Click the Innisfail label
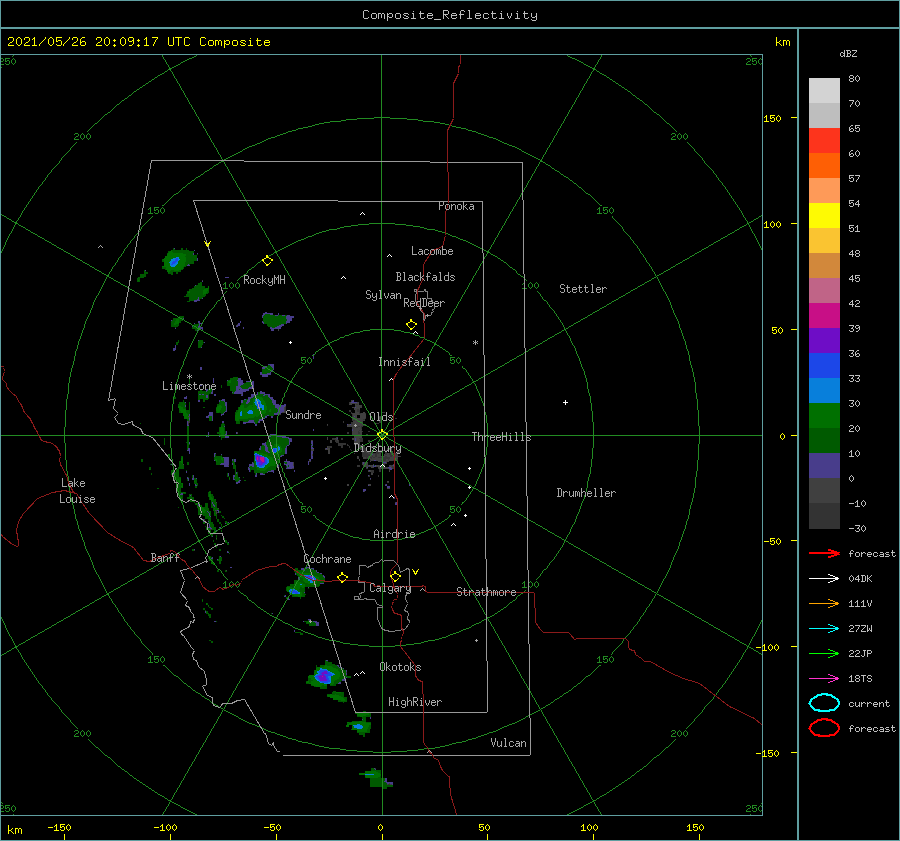Screen dimensions: 900x841 [404, 362]
